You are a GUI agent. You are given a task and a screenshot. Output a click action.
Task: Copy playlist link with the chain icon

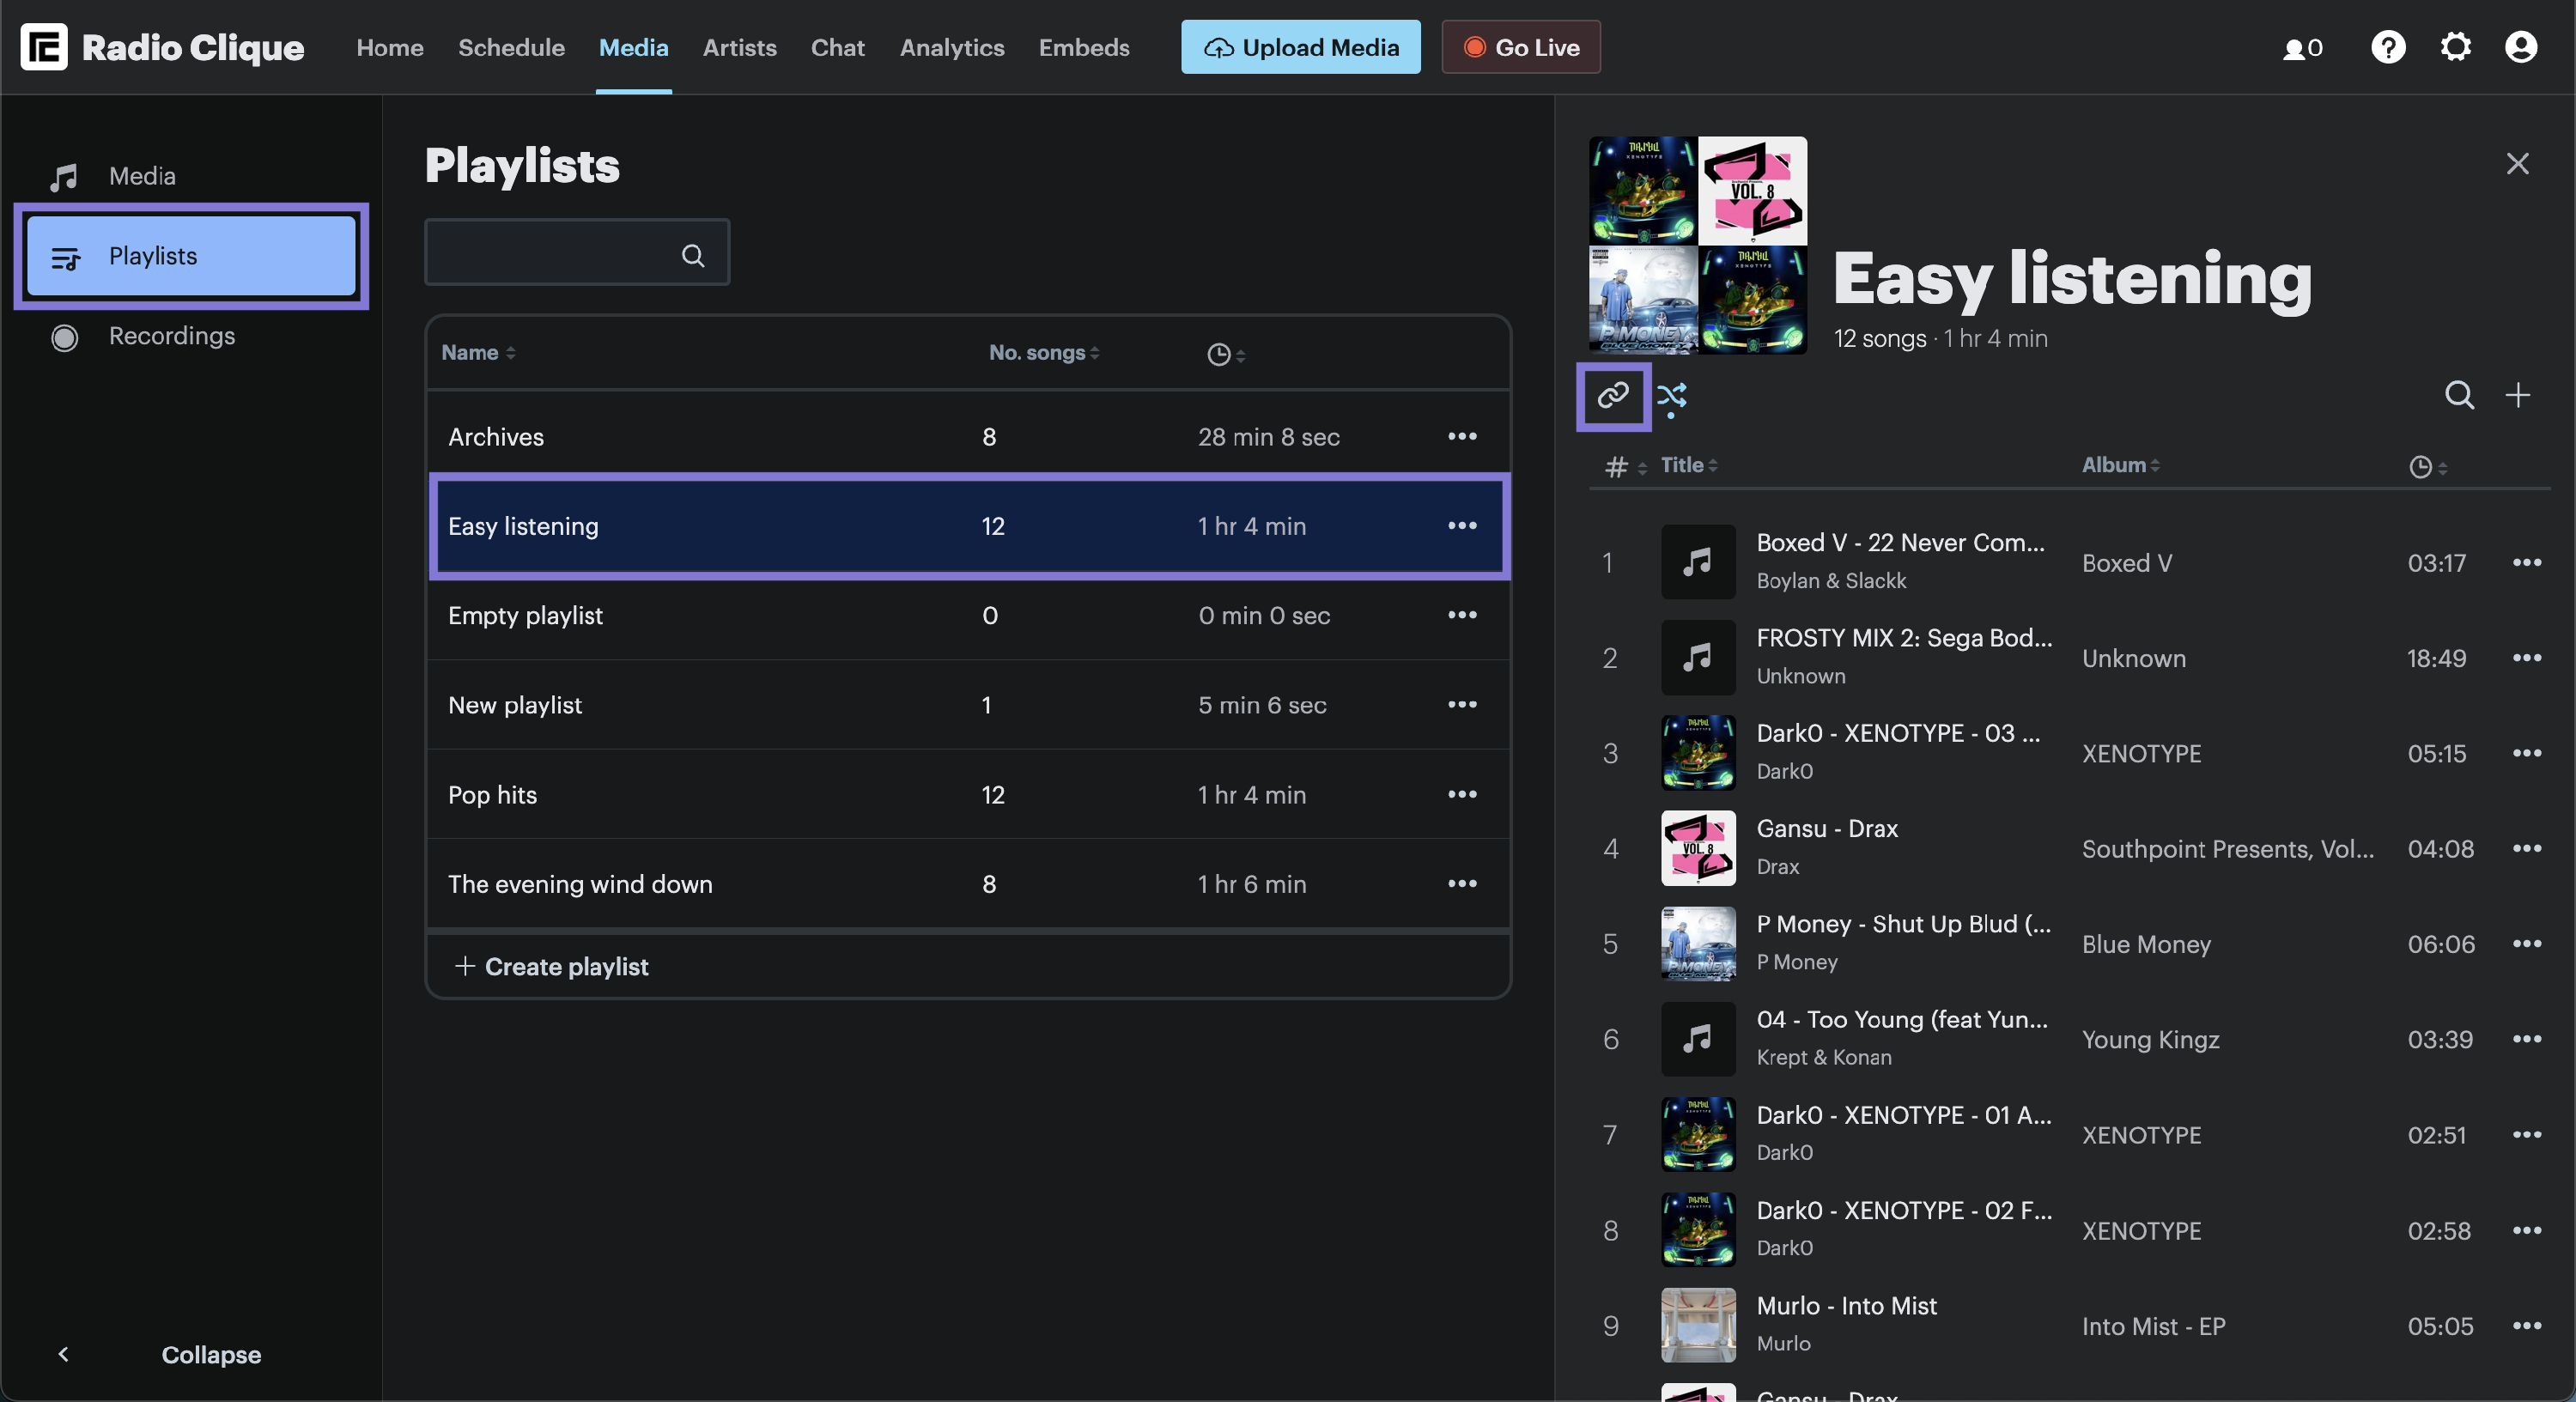click(1613, 396)
